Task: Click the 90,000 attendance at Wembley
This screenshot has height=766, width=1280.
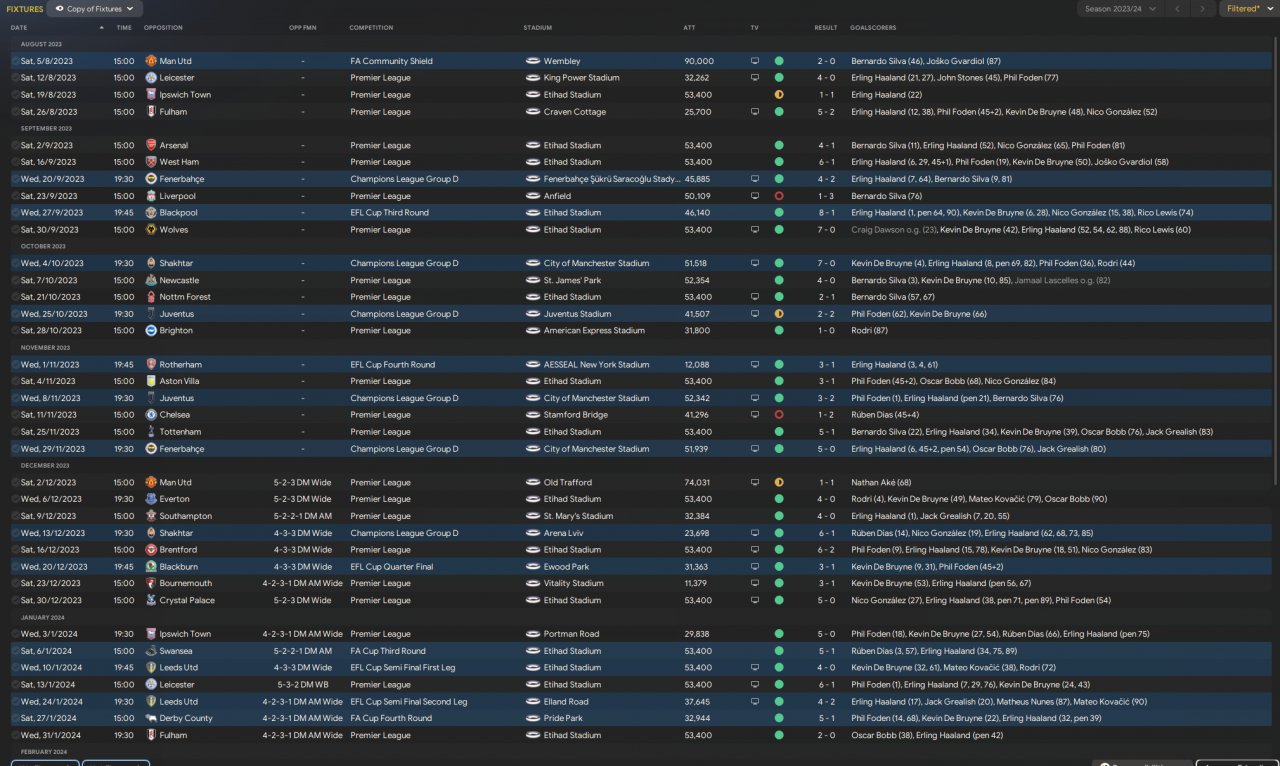Action: [699, 61]
